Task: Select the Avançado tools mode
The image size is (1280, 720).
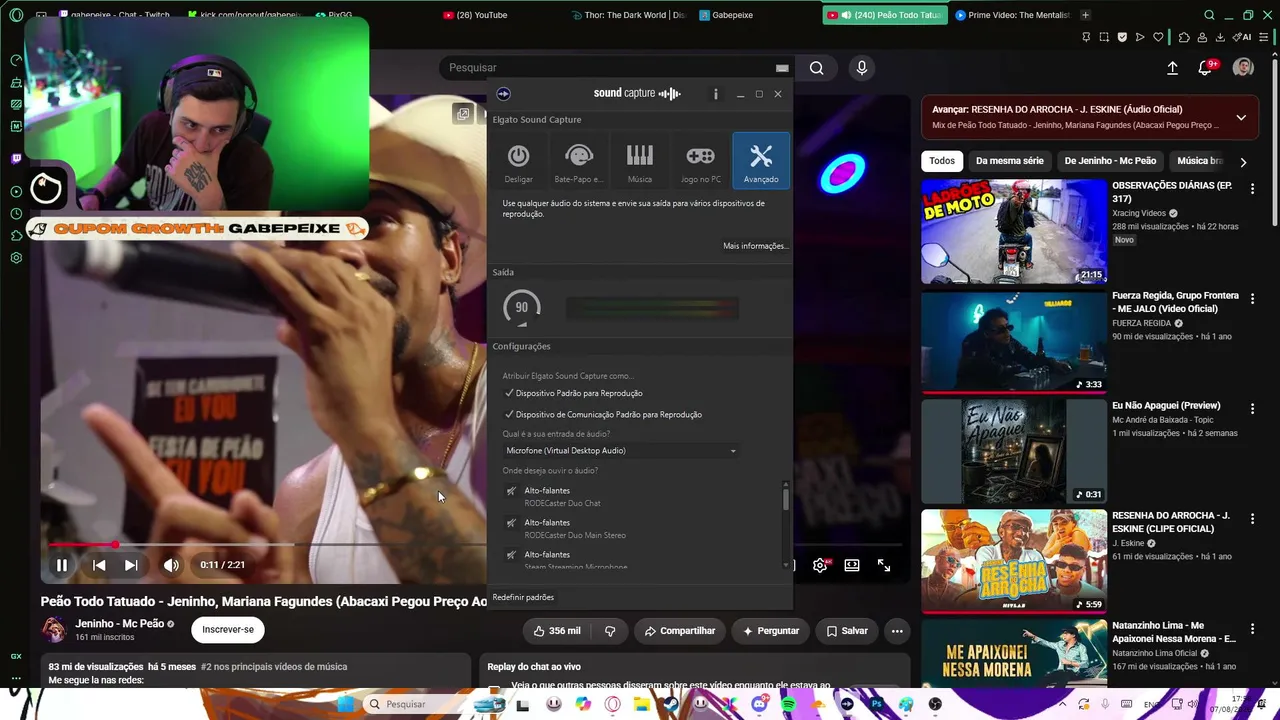Action: click(761, 160)
